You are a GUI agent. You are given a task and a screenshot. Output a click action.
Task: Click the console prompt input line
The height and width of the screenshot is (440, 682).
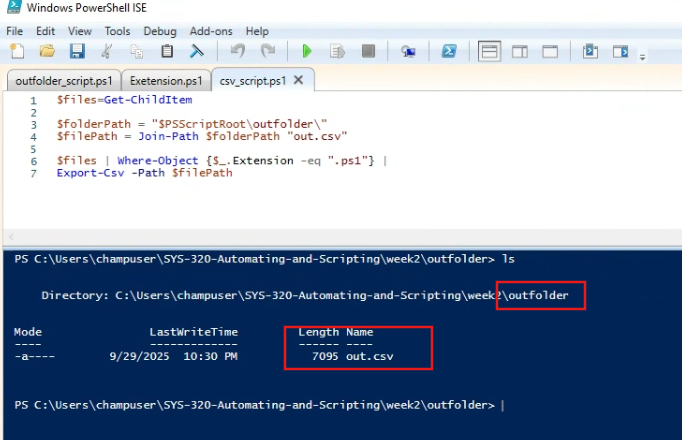point(503,405)
